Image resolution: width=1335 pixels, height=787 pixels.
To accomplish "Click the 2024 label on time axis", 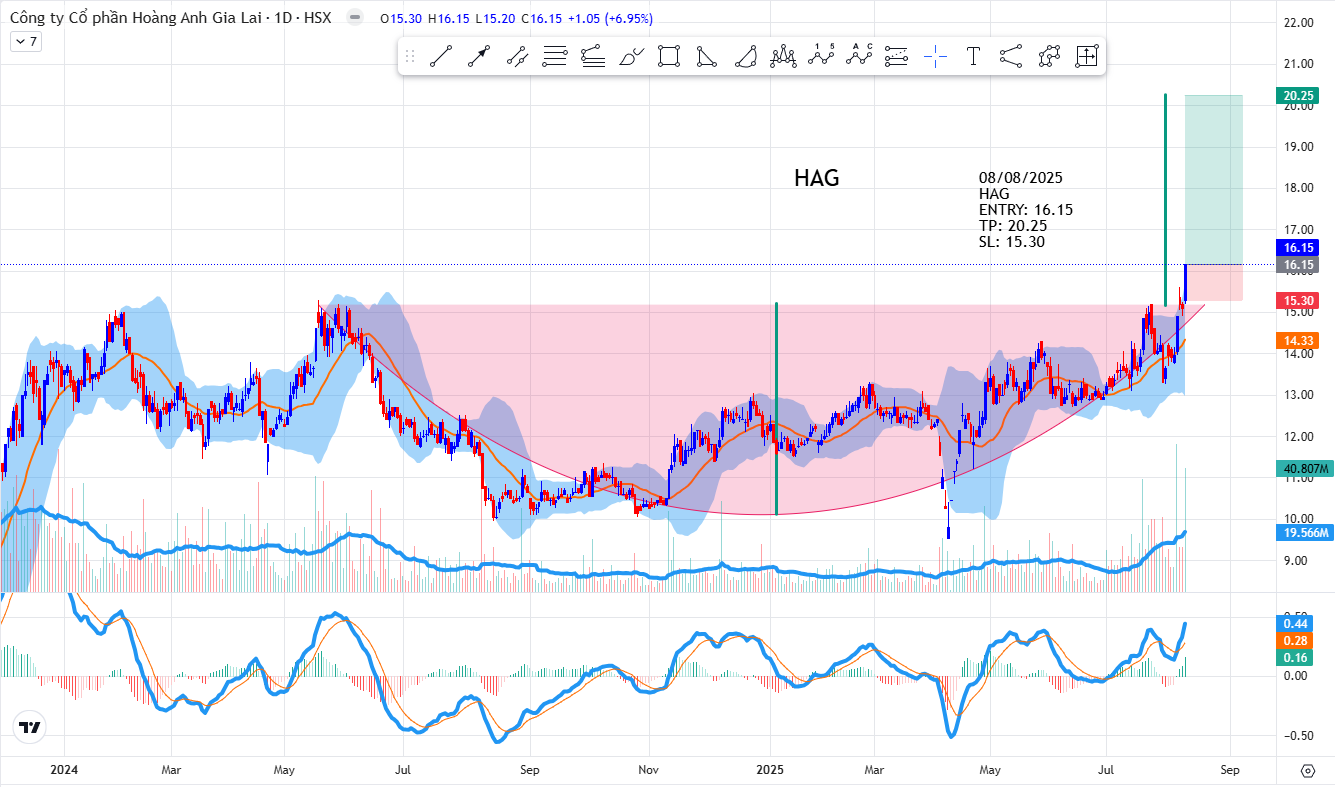I will tap(64, 770).
